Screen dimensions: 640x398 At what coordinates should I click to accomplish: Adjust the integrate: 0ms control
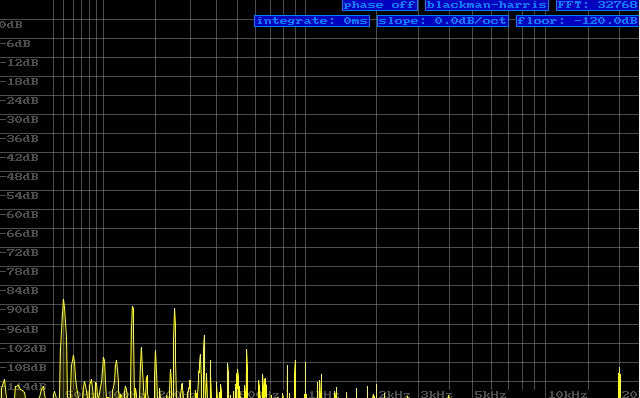312,21
